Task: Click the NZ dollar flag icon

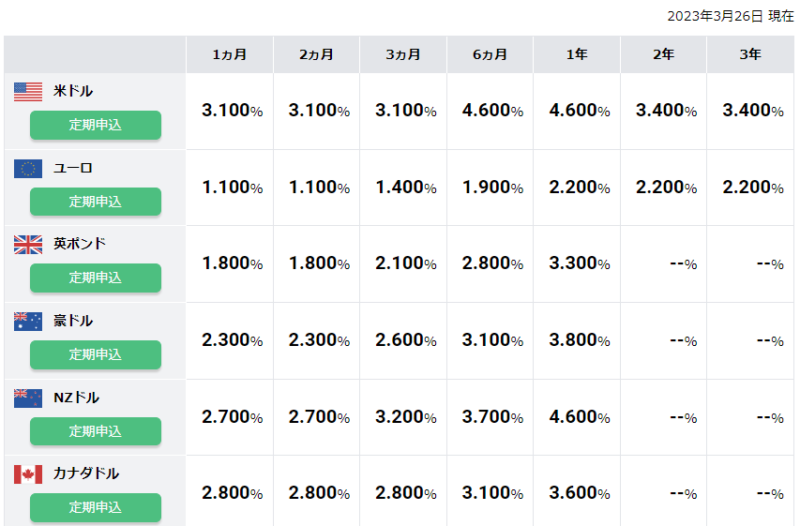Action: pos(28,398)
